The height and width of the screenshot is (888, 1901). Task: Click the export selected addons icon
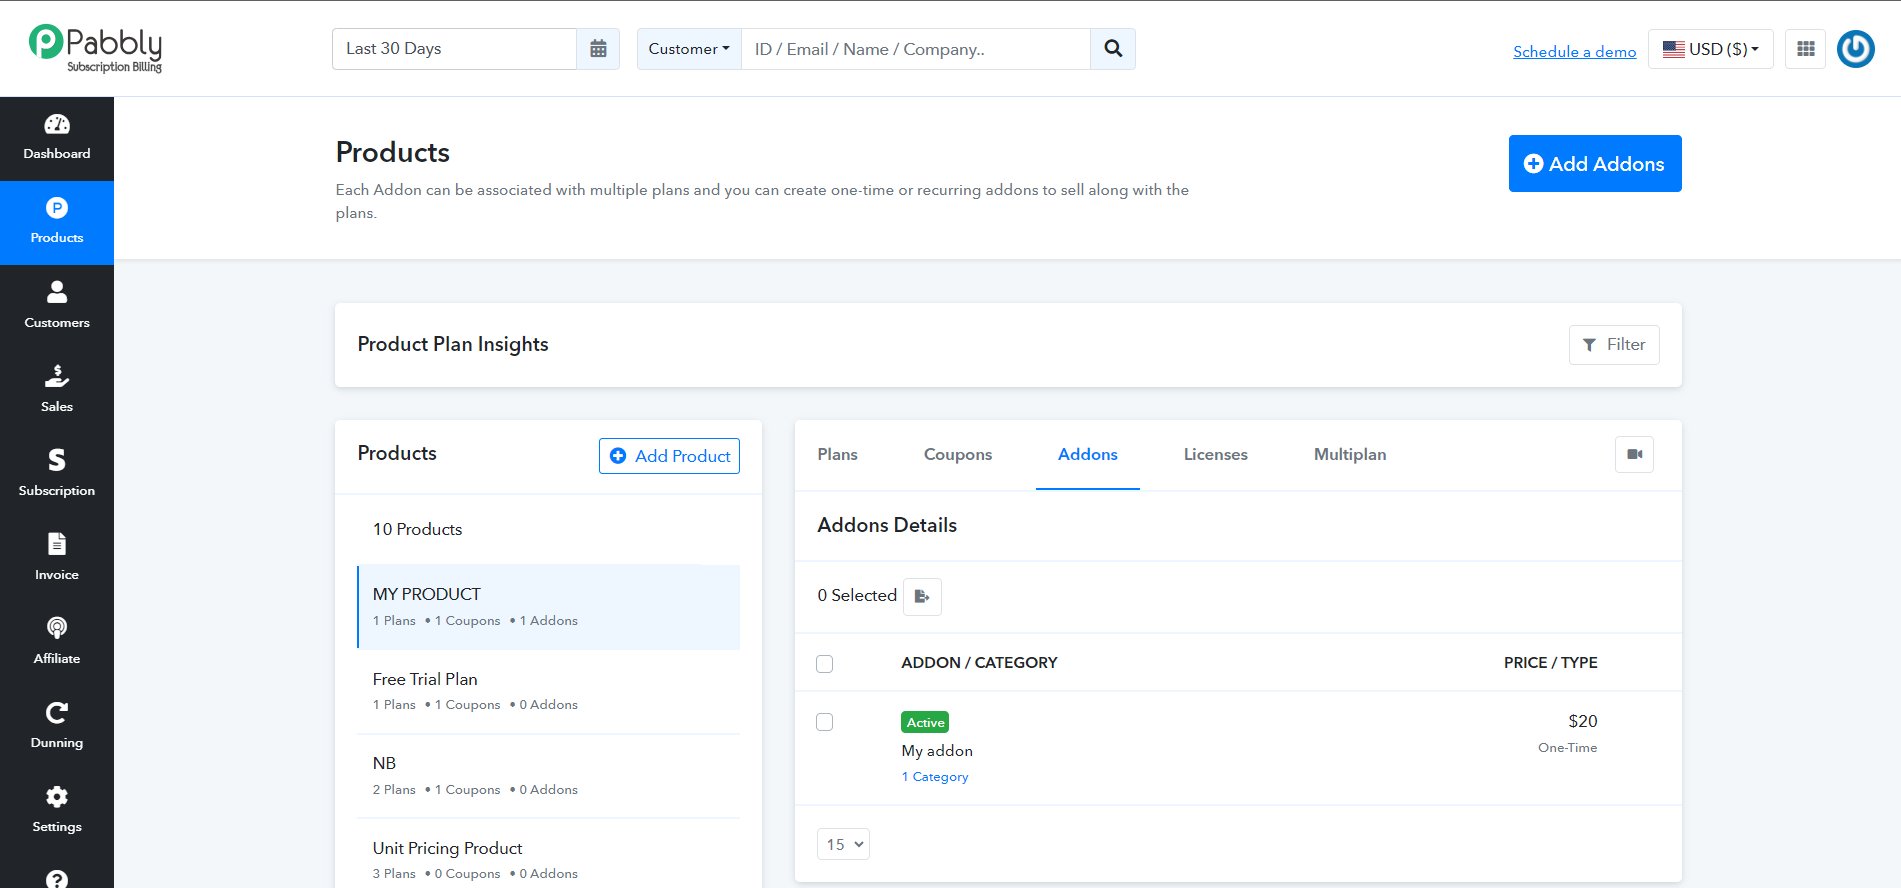coord(922,597)
